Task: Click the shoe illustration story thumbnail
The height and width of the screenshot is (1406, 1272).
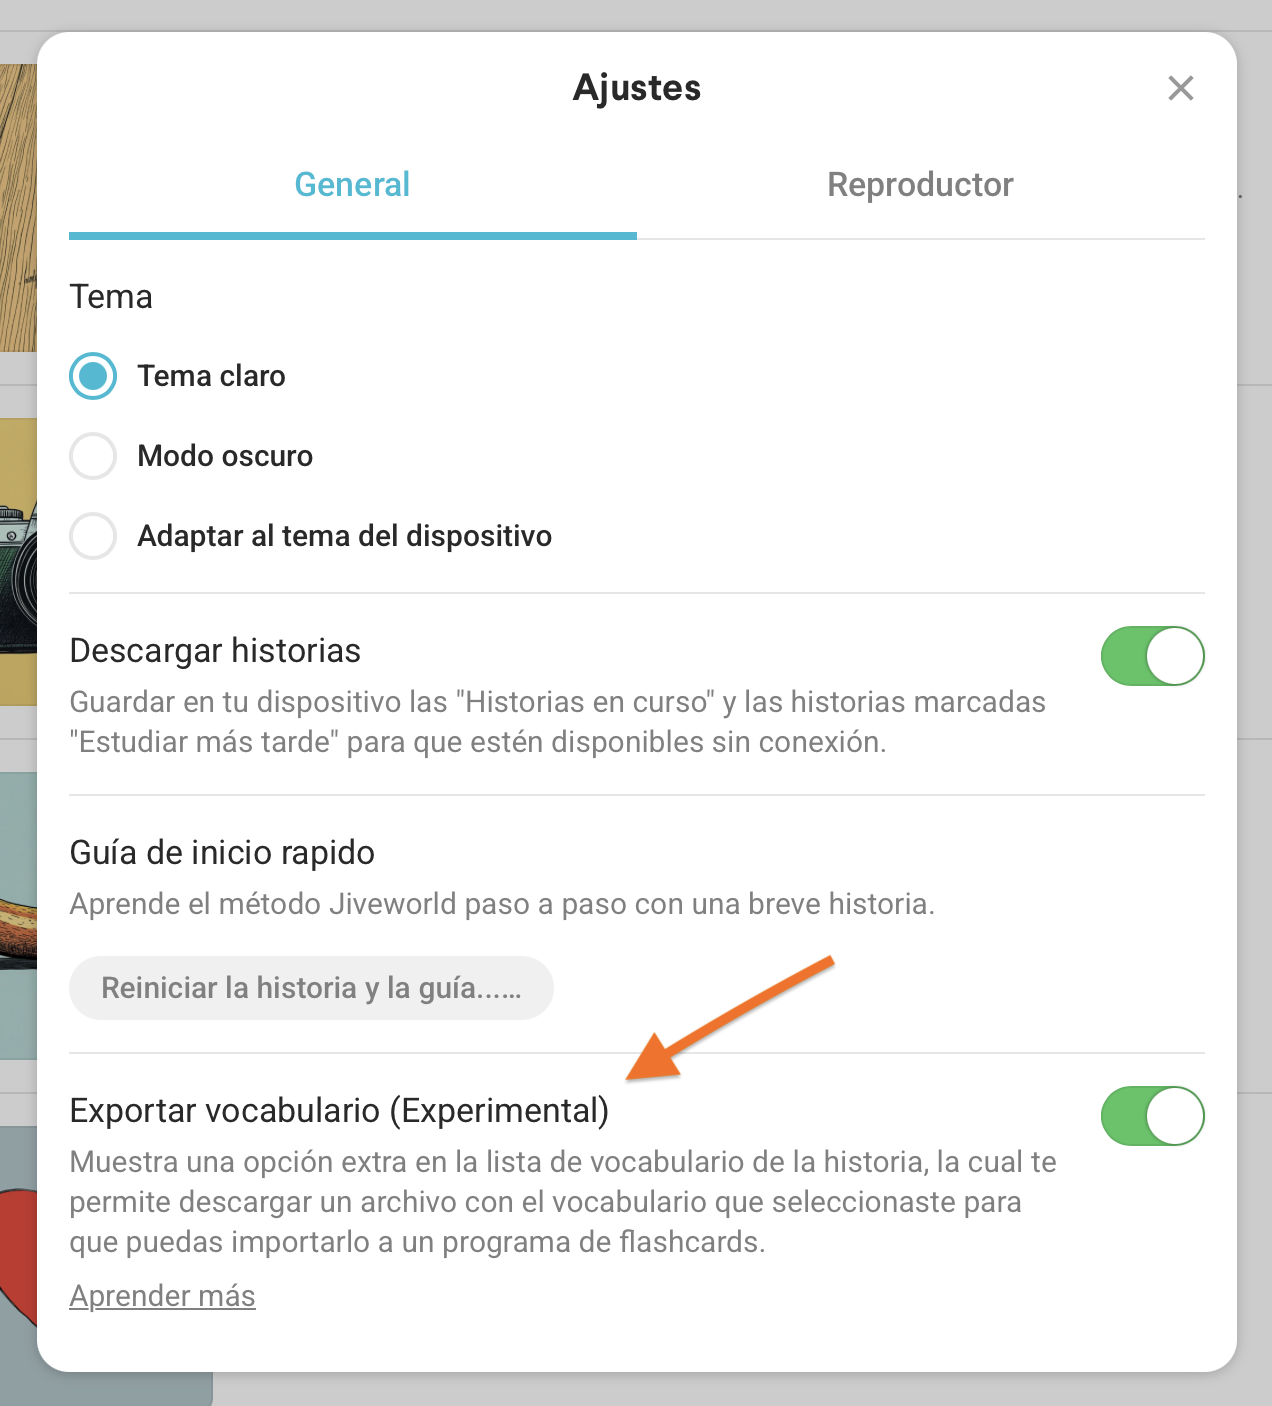Action: (x=18, y=916)
